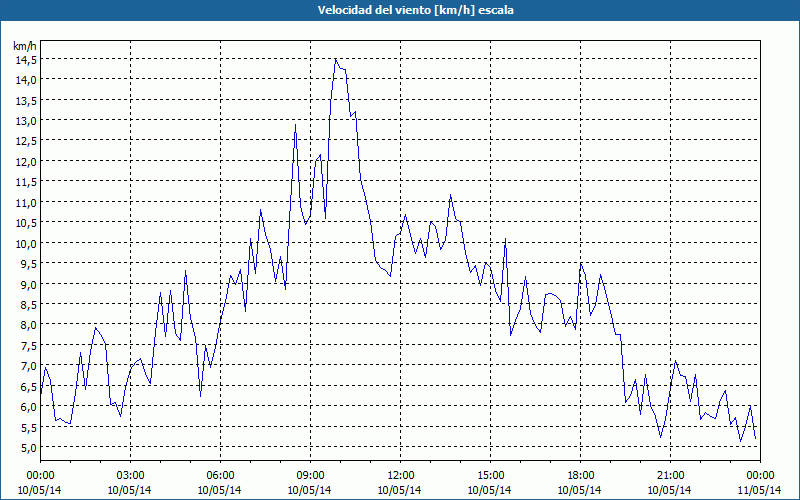Select the '7,5' y-axis value
The image size is (800, 500).
[29, 345]
